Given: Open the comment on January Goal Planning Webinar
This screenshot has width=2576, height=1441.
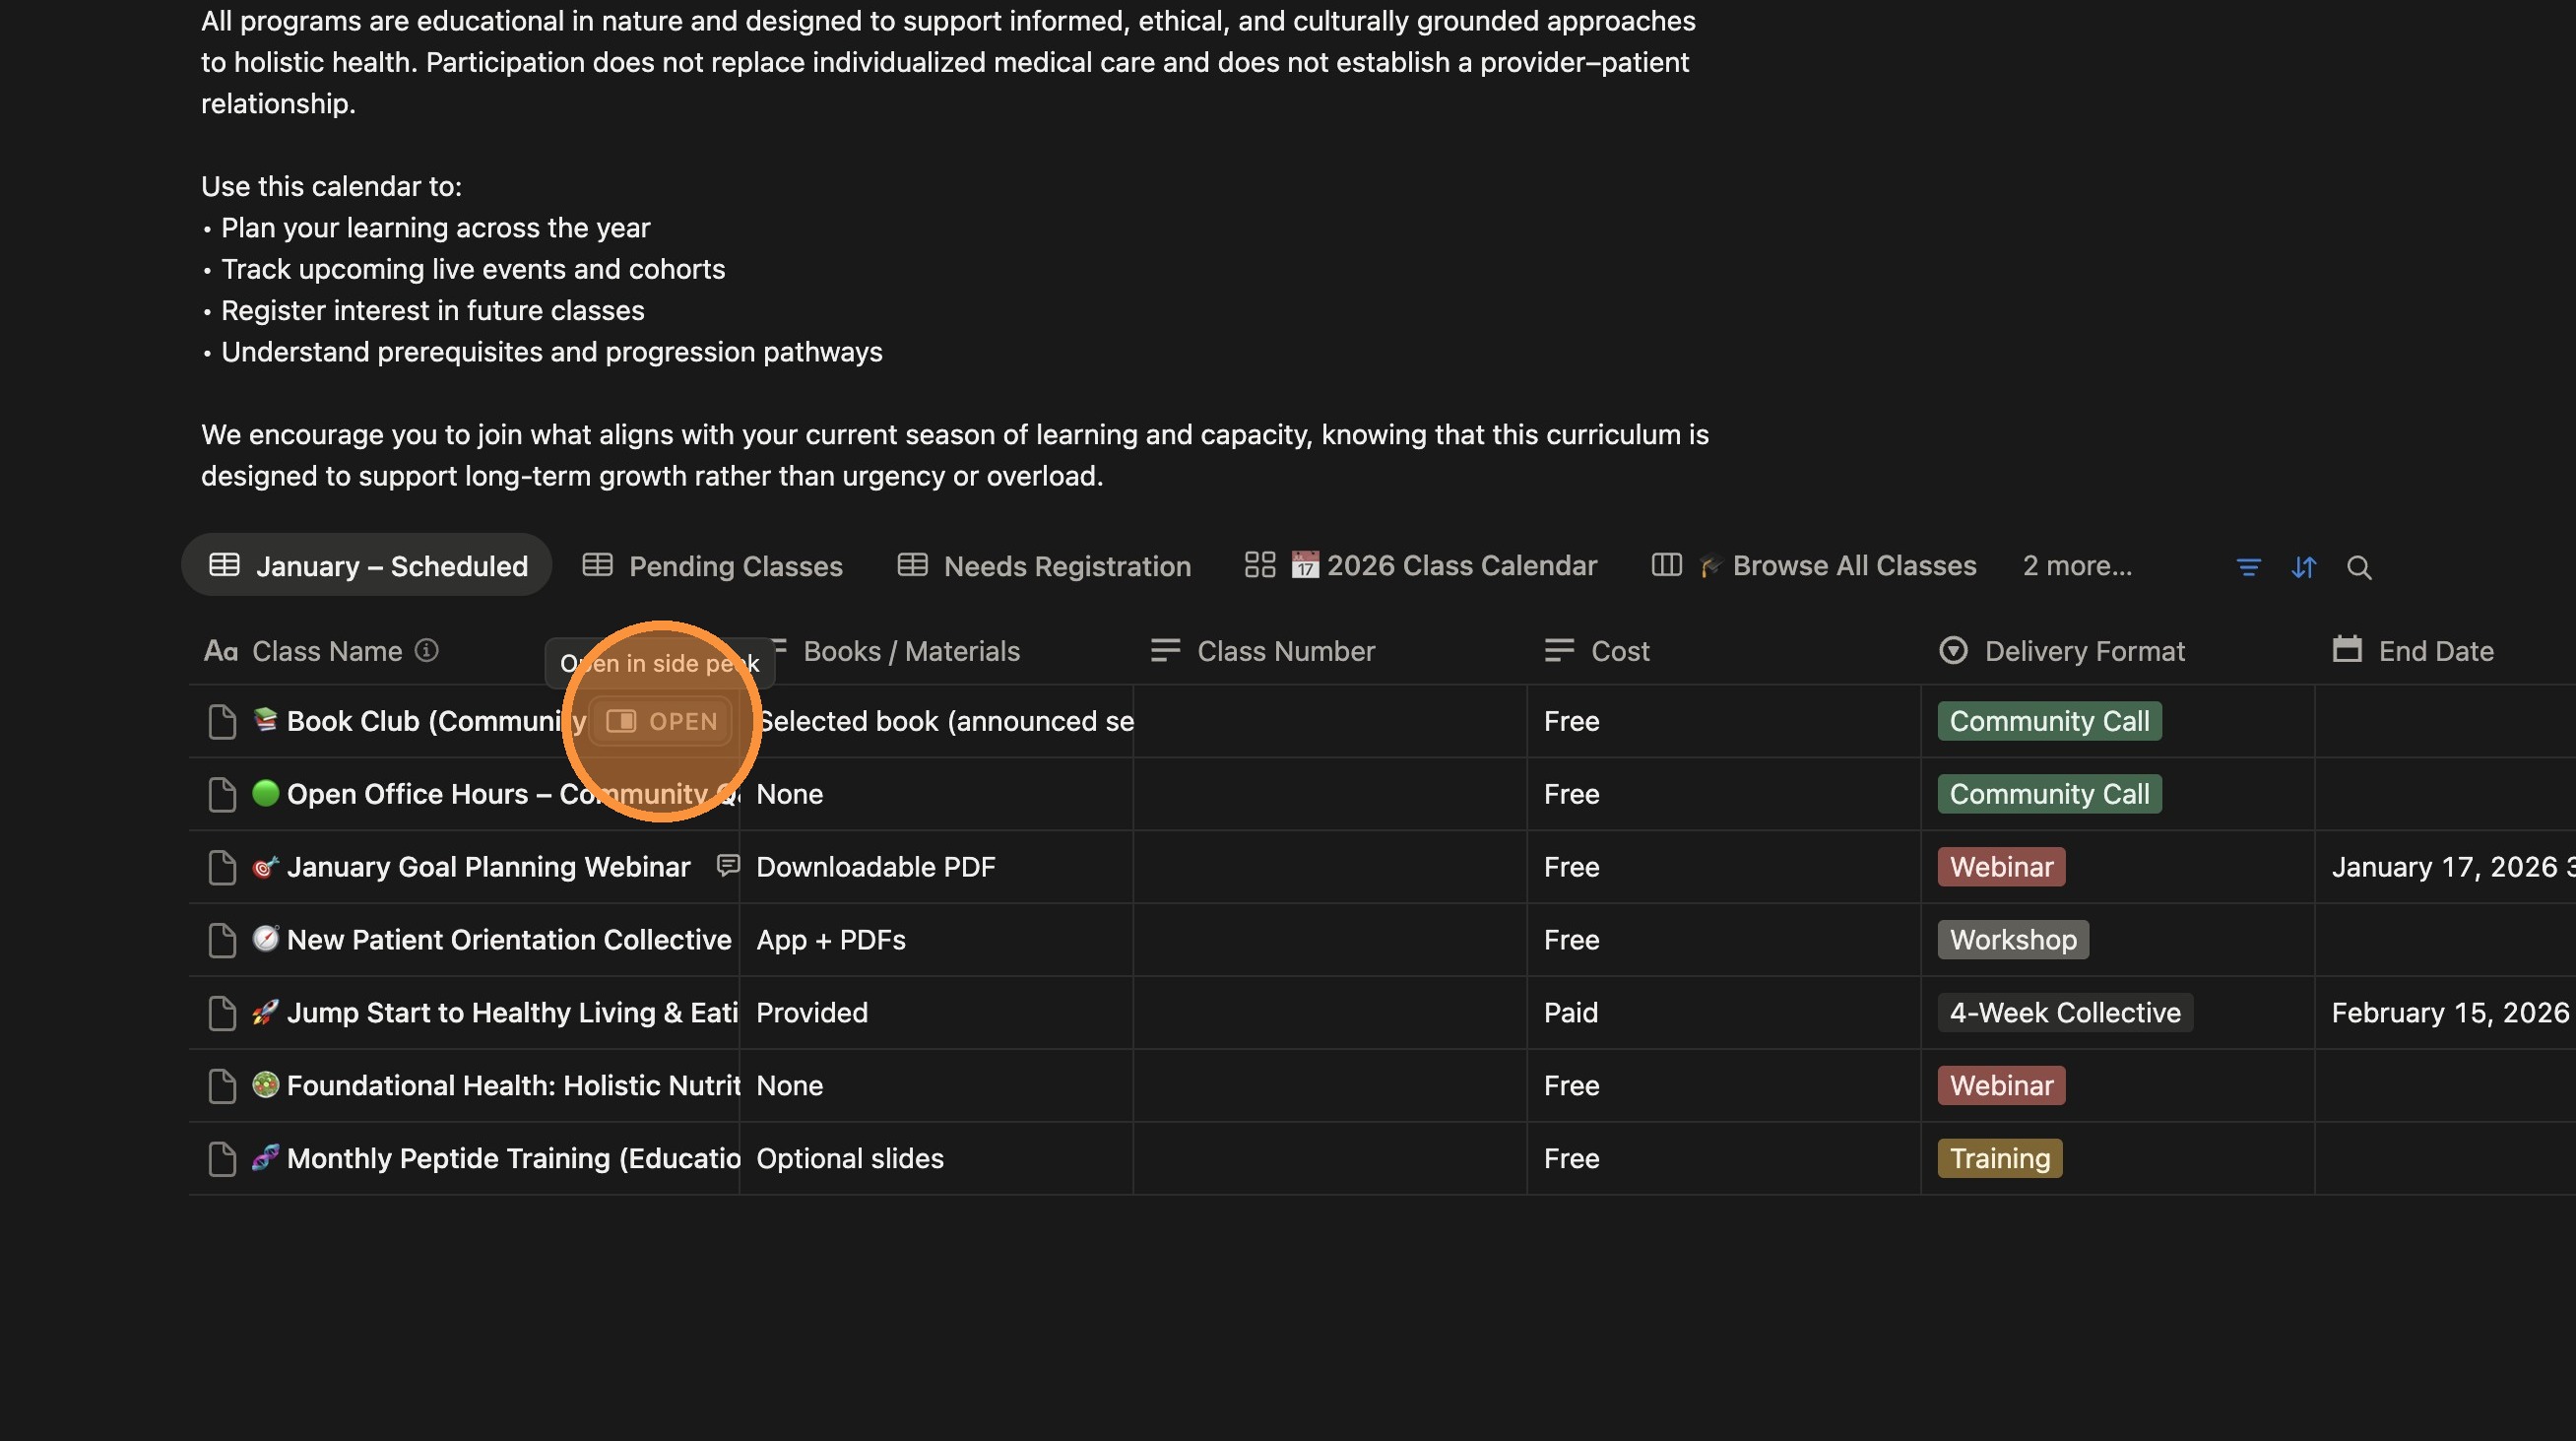Looking at the screenshot, I should point(727,866).
